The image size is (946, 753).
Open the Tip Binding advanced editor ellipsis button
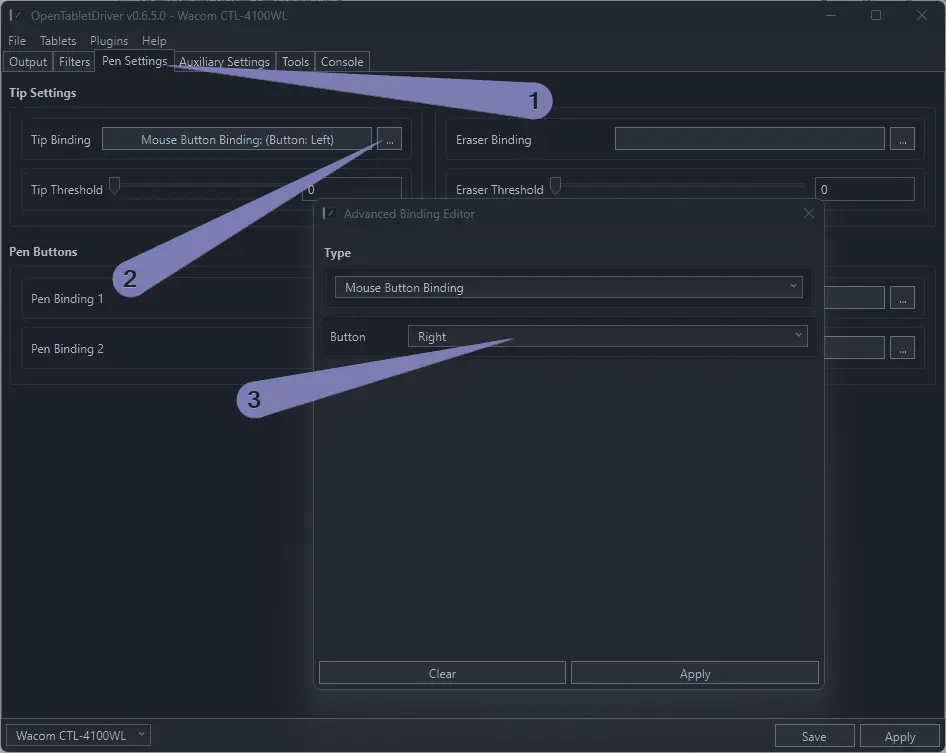point(389,140)
